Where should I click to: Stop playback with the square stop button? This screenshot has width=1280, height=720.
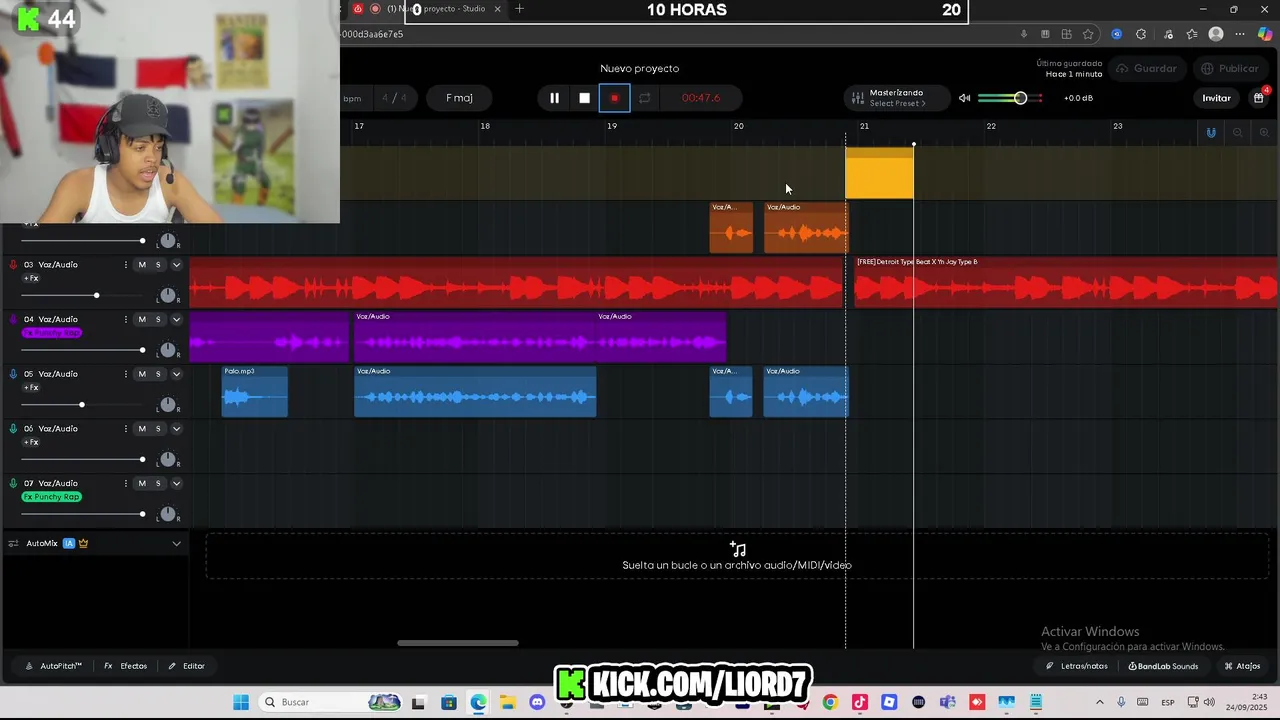[x=585, y=98]
